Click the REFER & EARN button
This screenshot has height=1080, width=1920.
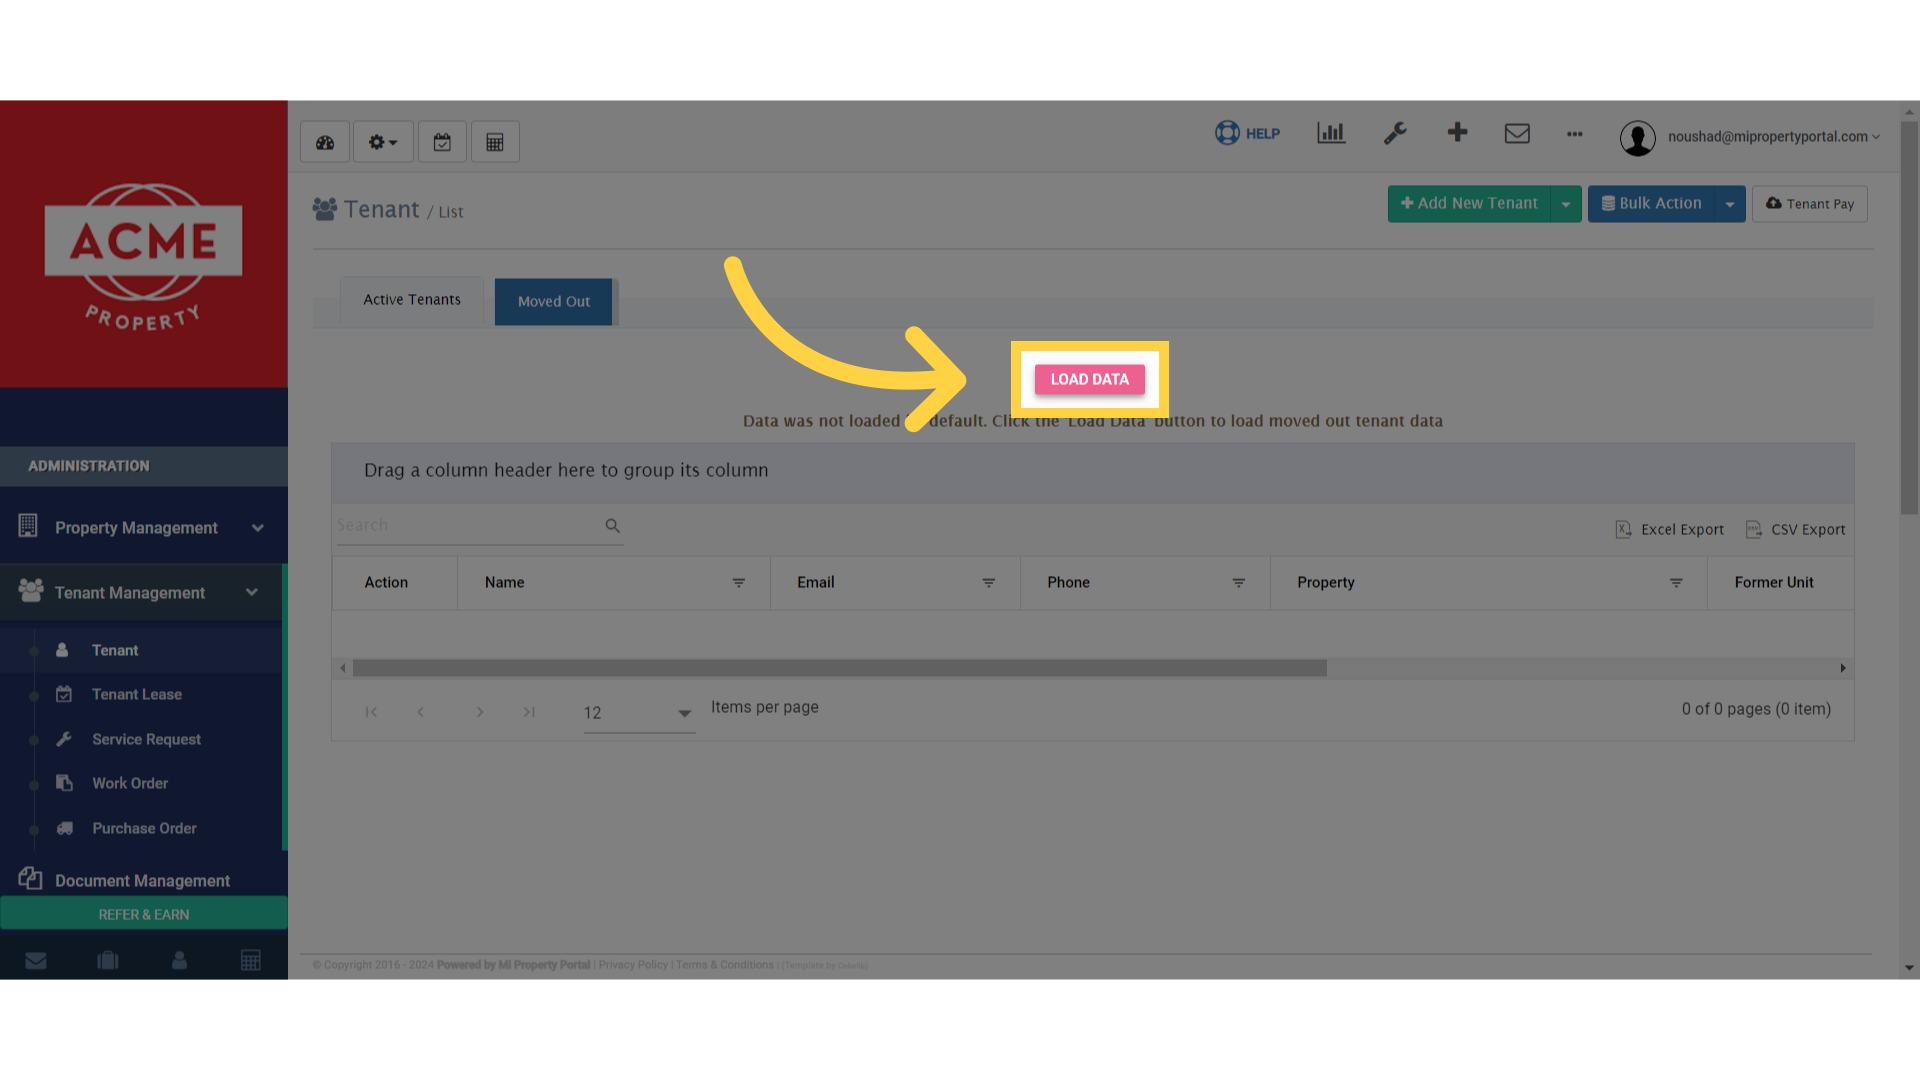(143, 914)
